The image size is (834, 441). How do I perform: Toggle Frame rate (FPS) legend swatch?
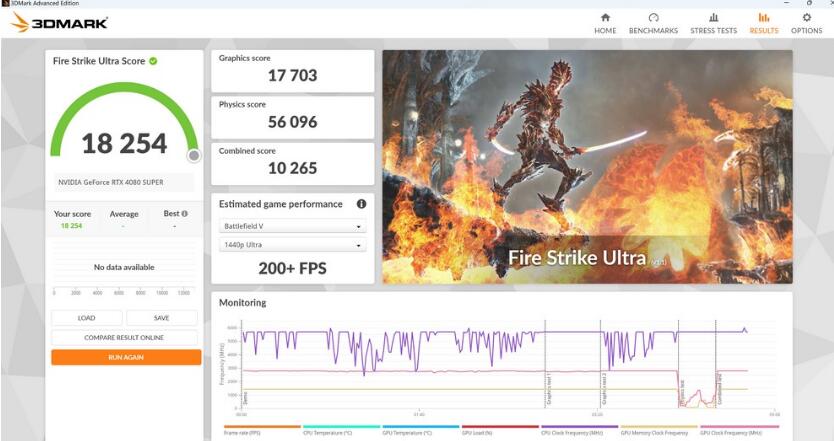[x=262, y=427]
